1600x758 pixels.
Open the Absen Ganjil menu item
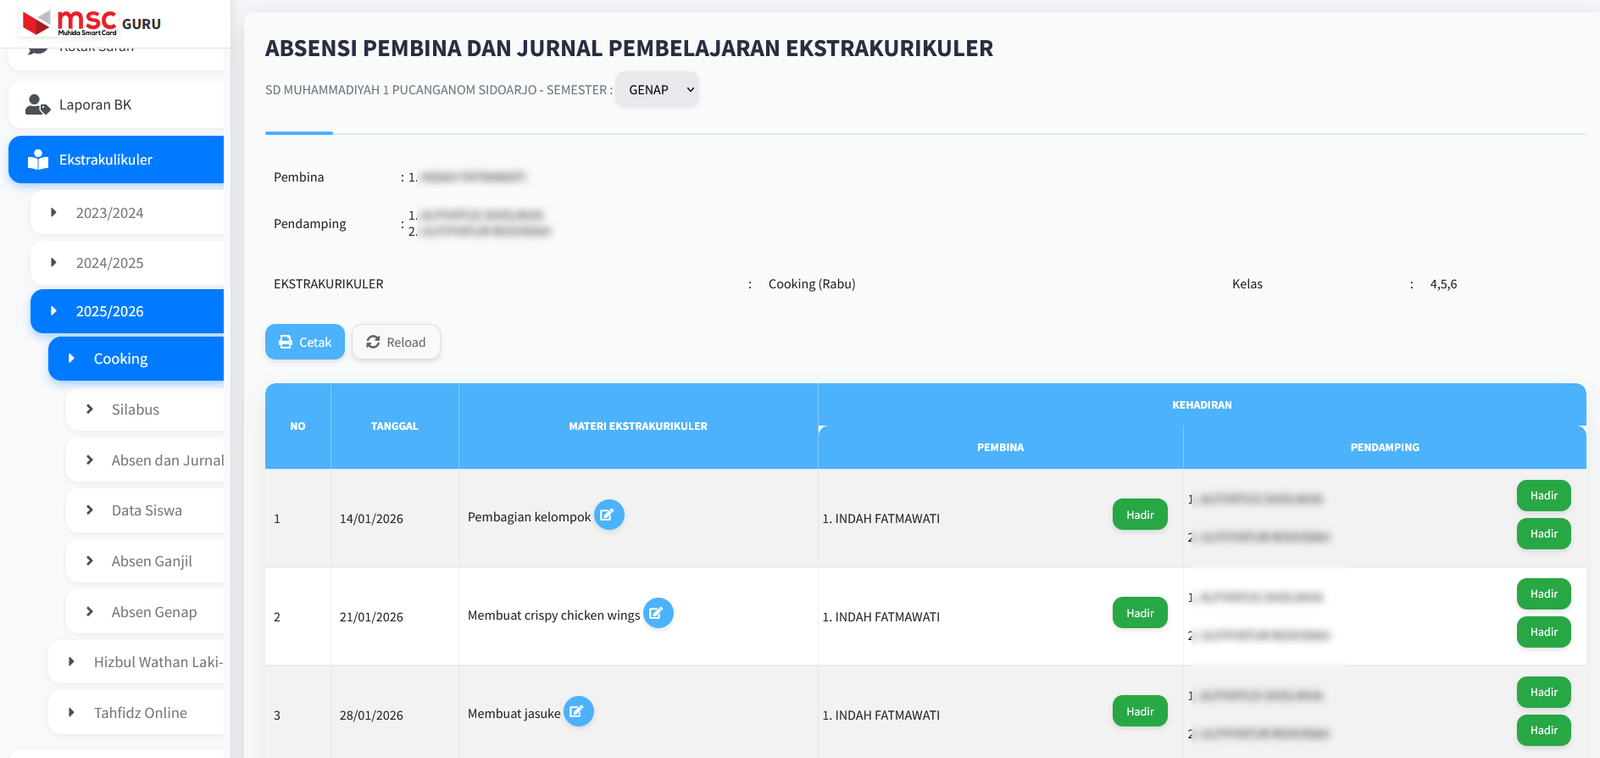point(145,561)
